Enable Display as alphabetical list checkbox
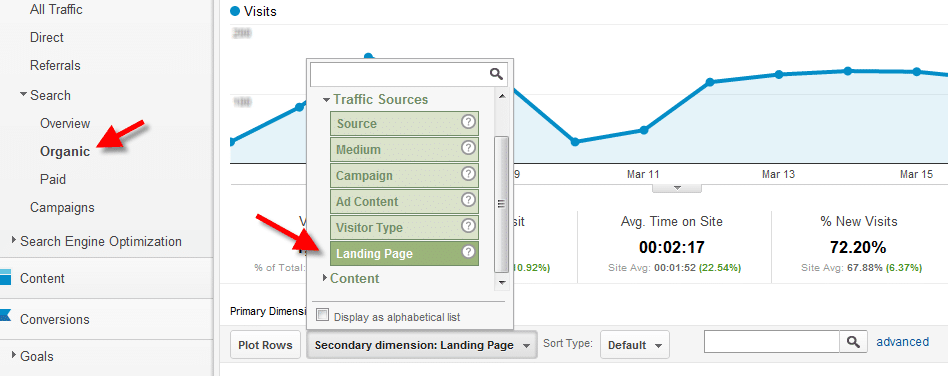 point(323,316)
